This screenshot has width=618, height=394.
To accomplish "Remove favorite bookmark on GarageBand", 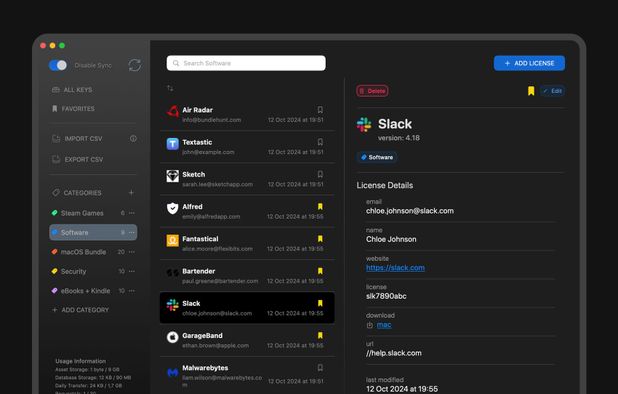I will click(x=320, y=335).
